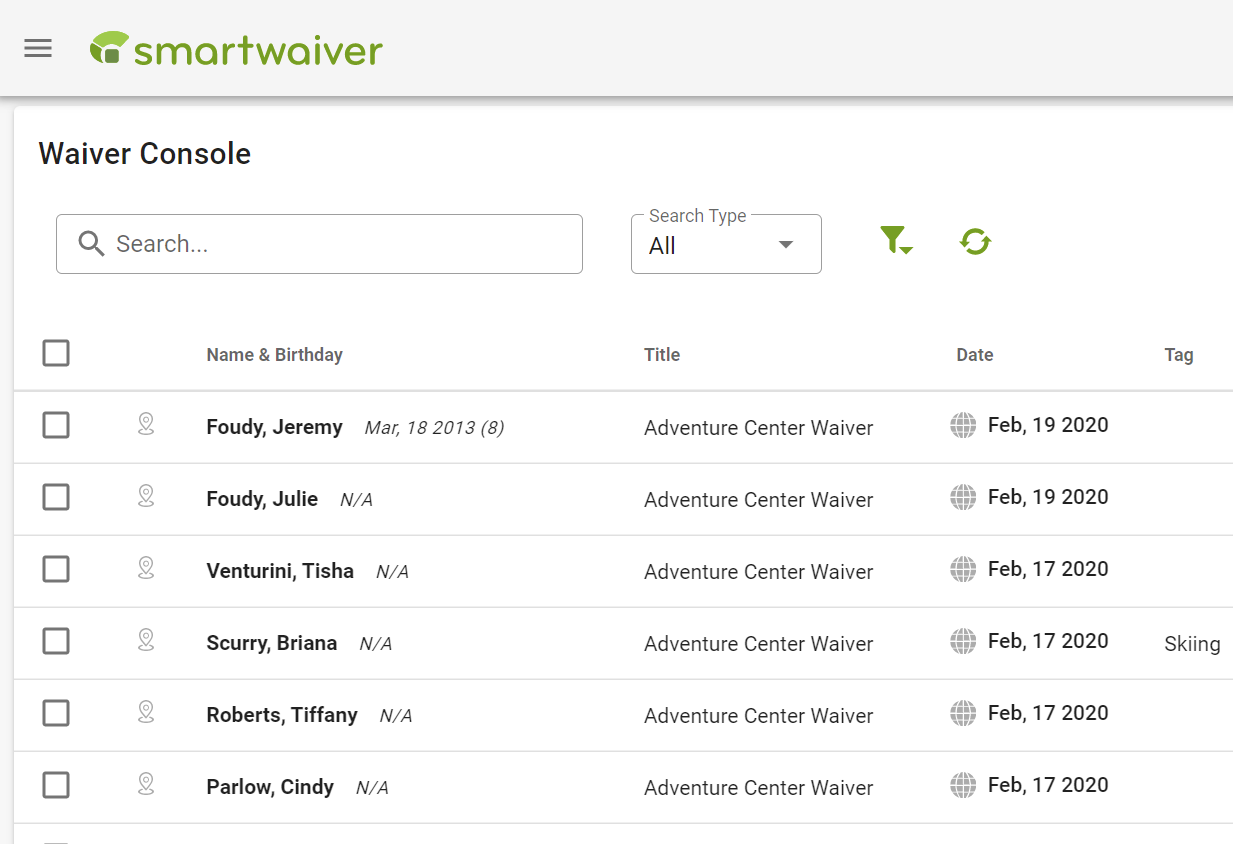Select checkbox for Venturini, Tisha
Image resolution: width=1233 pixels, height=844 pixels.
56,569
